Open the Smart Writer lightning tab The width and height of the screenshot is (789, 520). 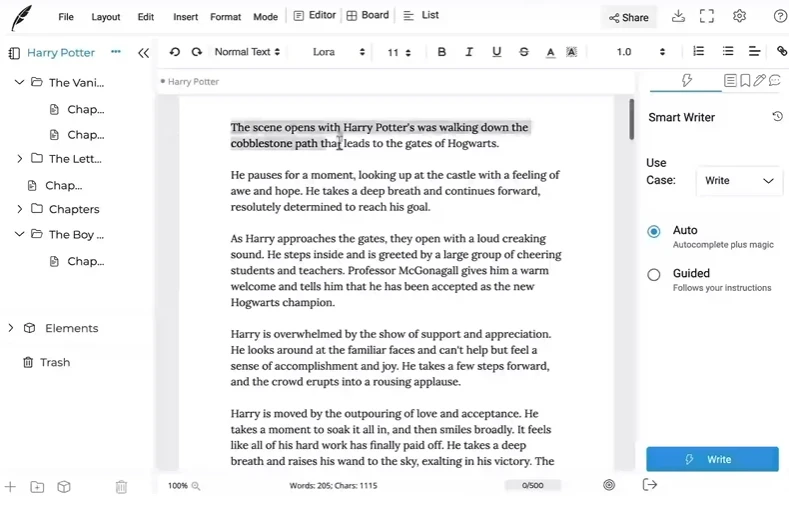point(686,81)
